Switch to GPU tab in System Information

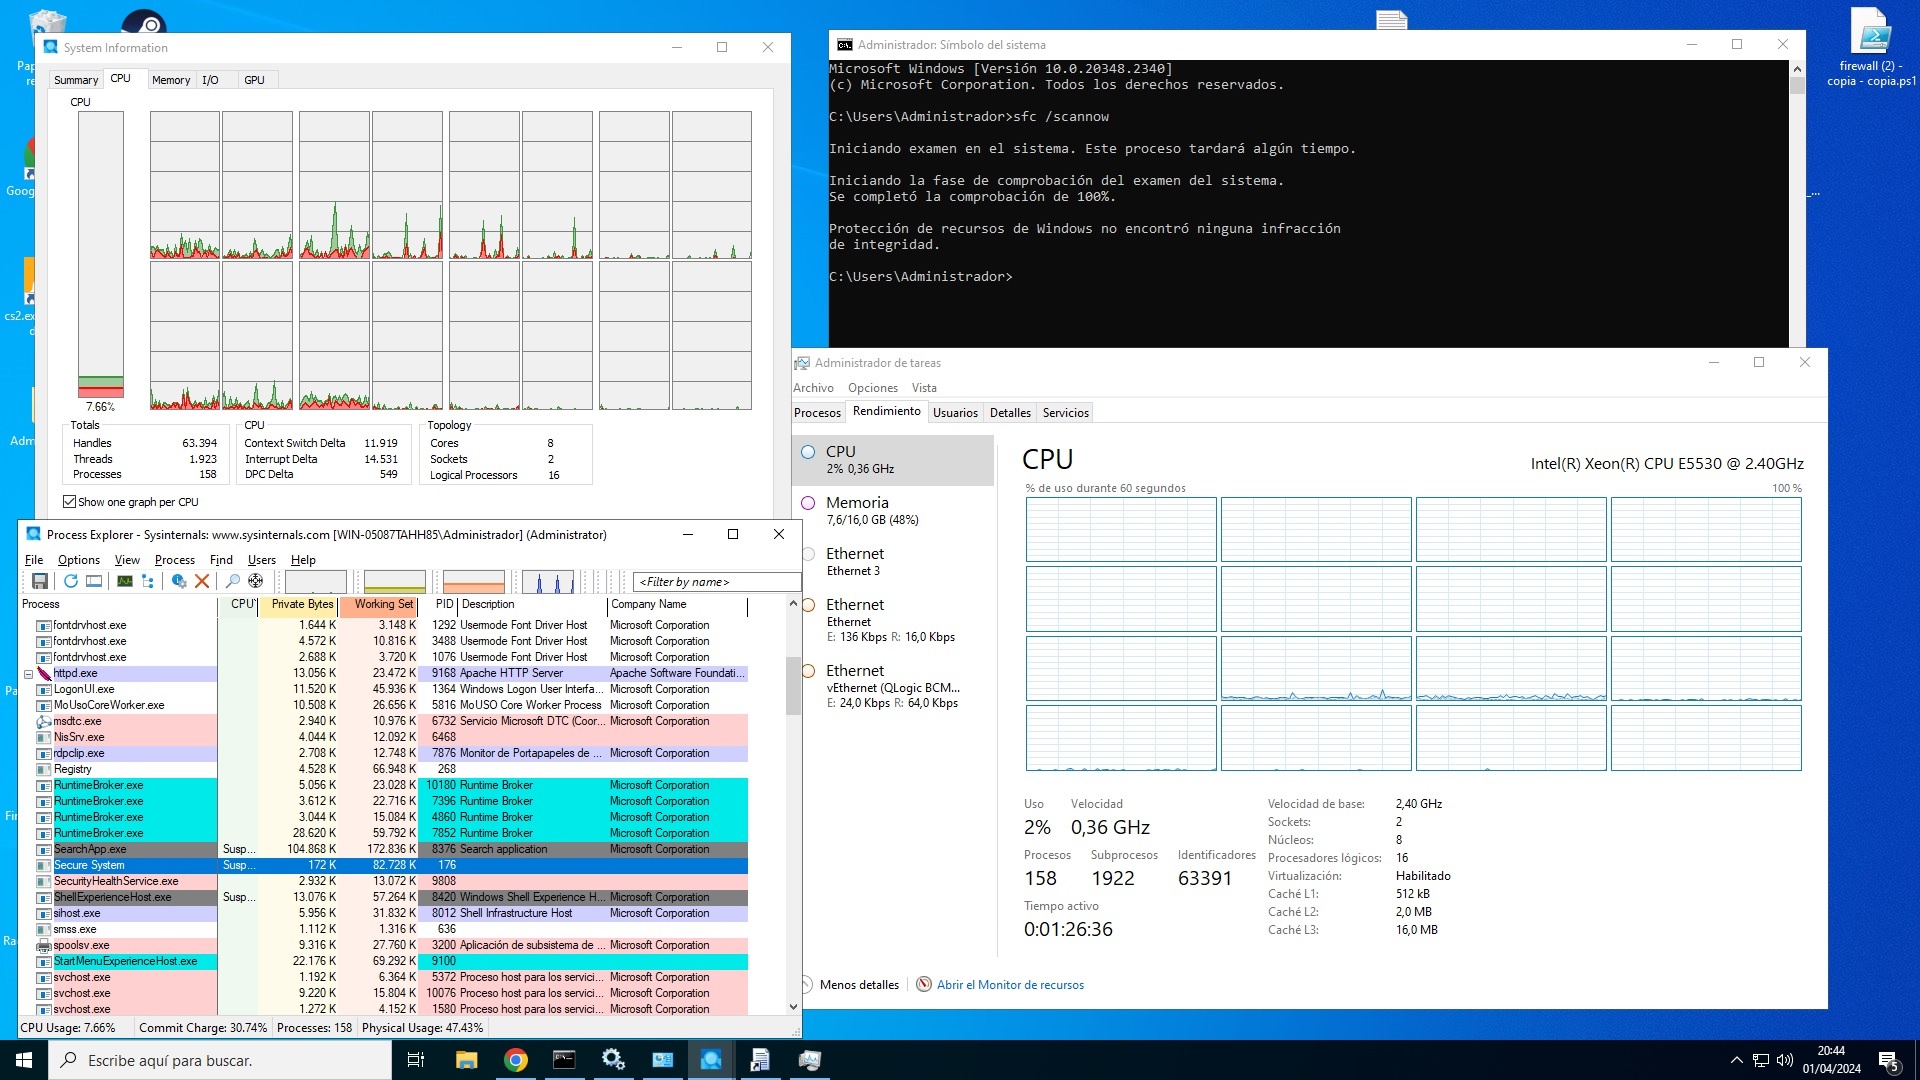click(x=255, y=80)
